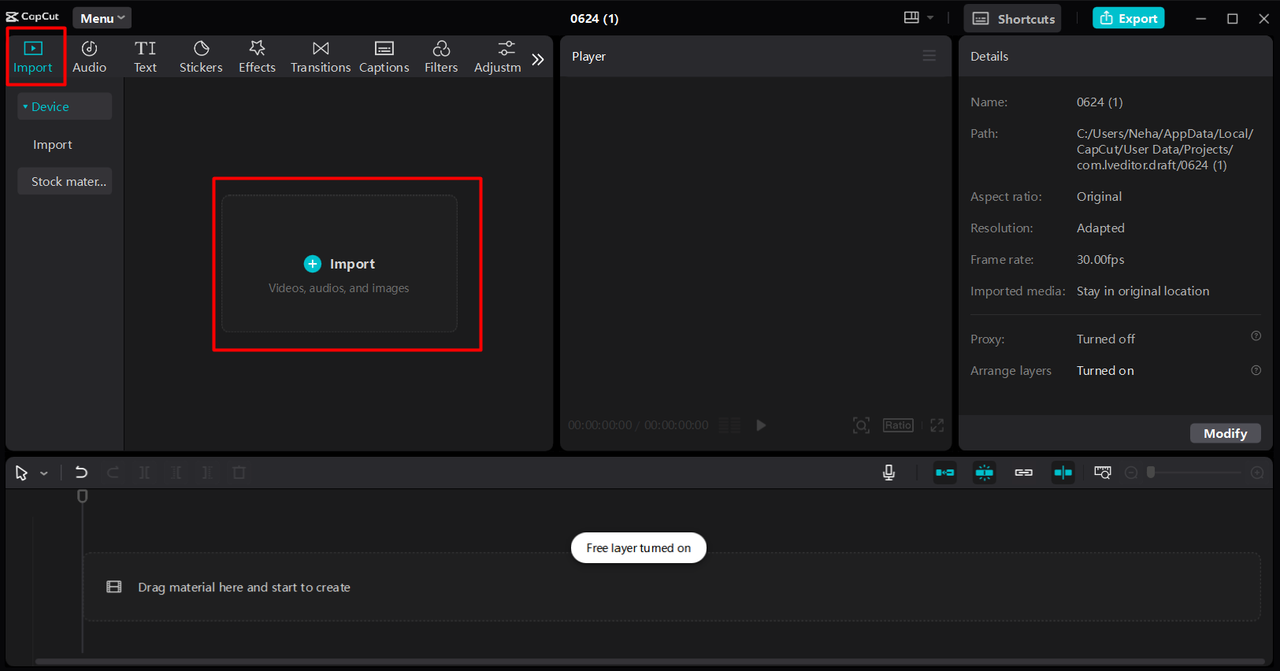This screenshot has width=1280, height=671.
Task: Click the timeline playhead marker
Action: [82, 496]
